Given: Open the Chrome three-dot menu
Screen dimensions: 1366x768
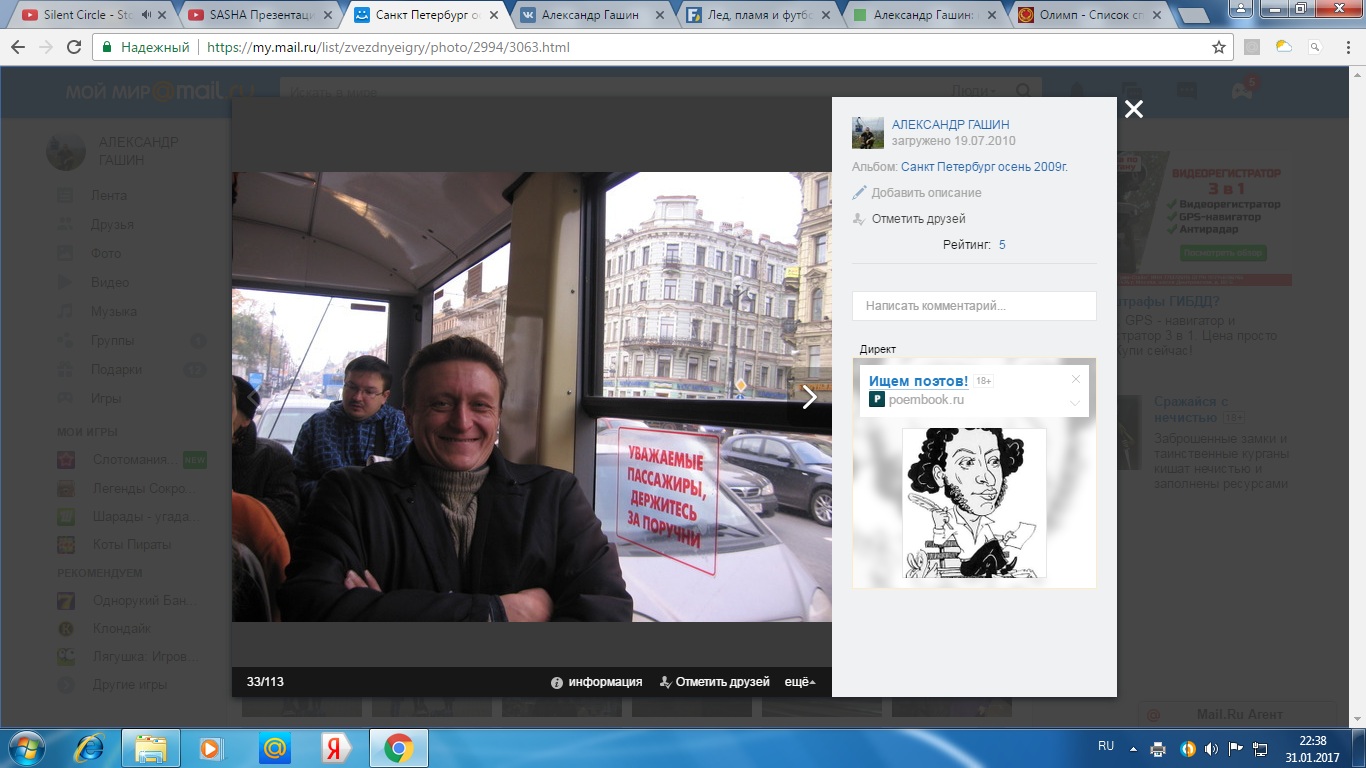Looking at the screenshot, I should click(1346, 47).
